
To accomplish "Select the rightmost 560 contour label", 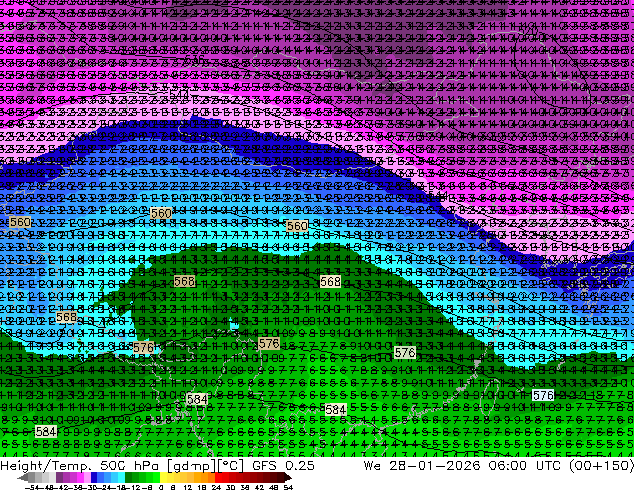I will coord(297,226).
